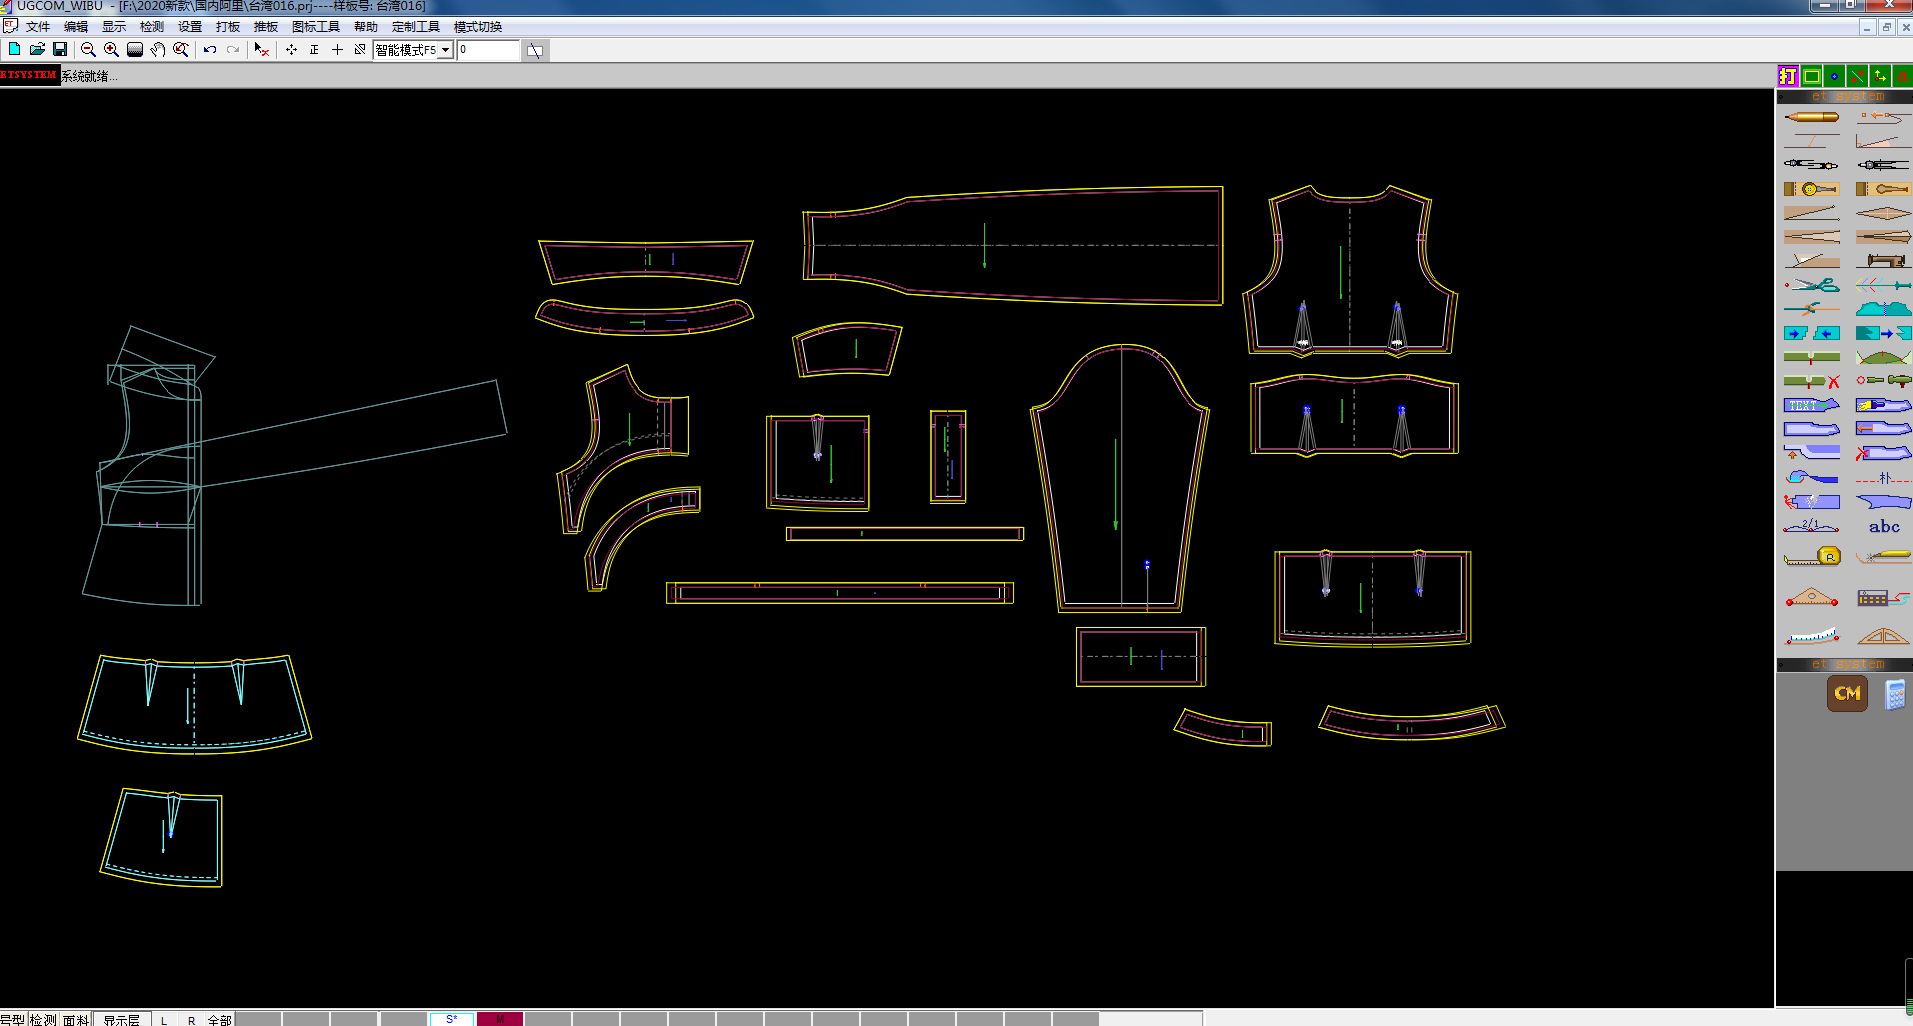Screen dimensions: 1913x1026
Task: Select the abc text tool
Action: click(x=1884, y=526)
